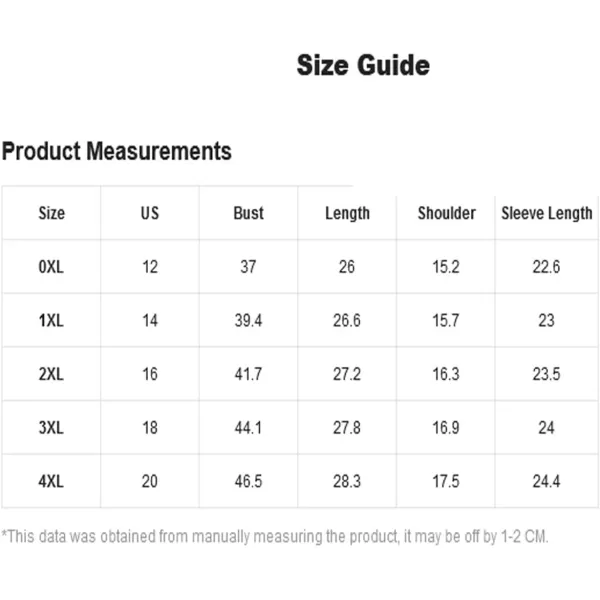This screenshot has width=600, height=600.
Task: Click the 1XL size row label
Action: pyautogui.click(x=51, y=320)
